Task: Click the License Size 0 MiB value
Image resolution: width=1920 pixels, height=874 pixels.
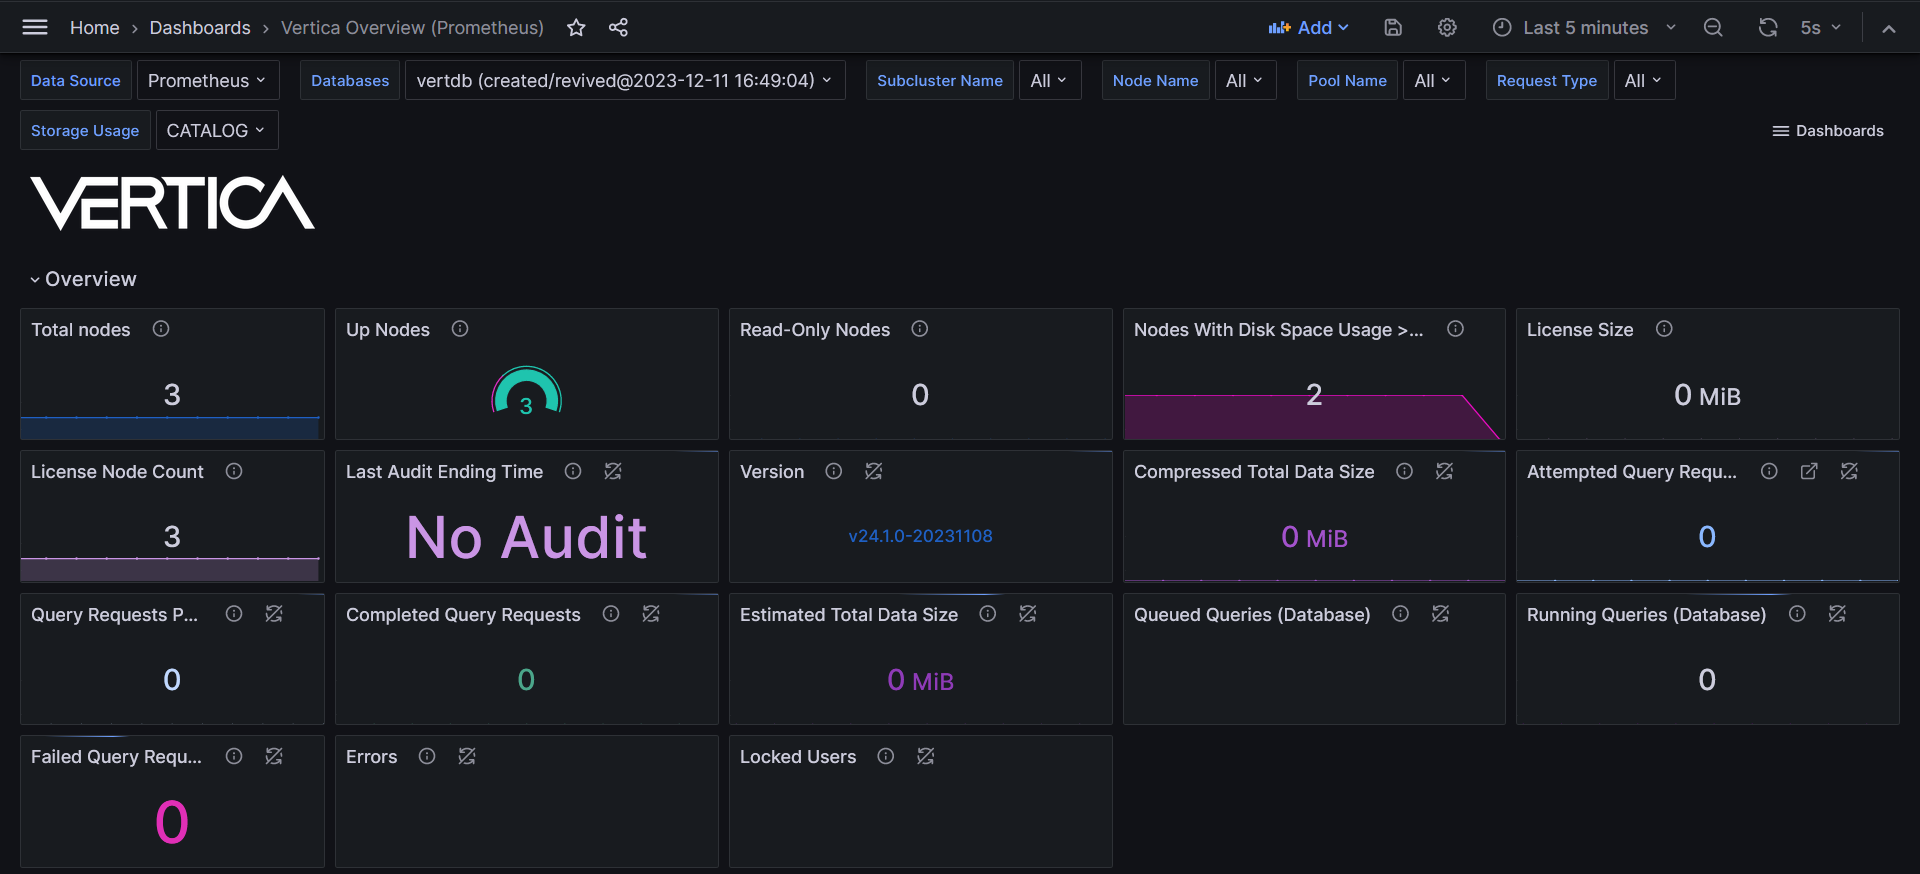Action: coord(1707,395)
